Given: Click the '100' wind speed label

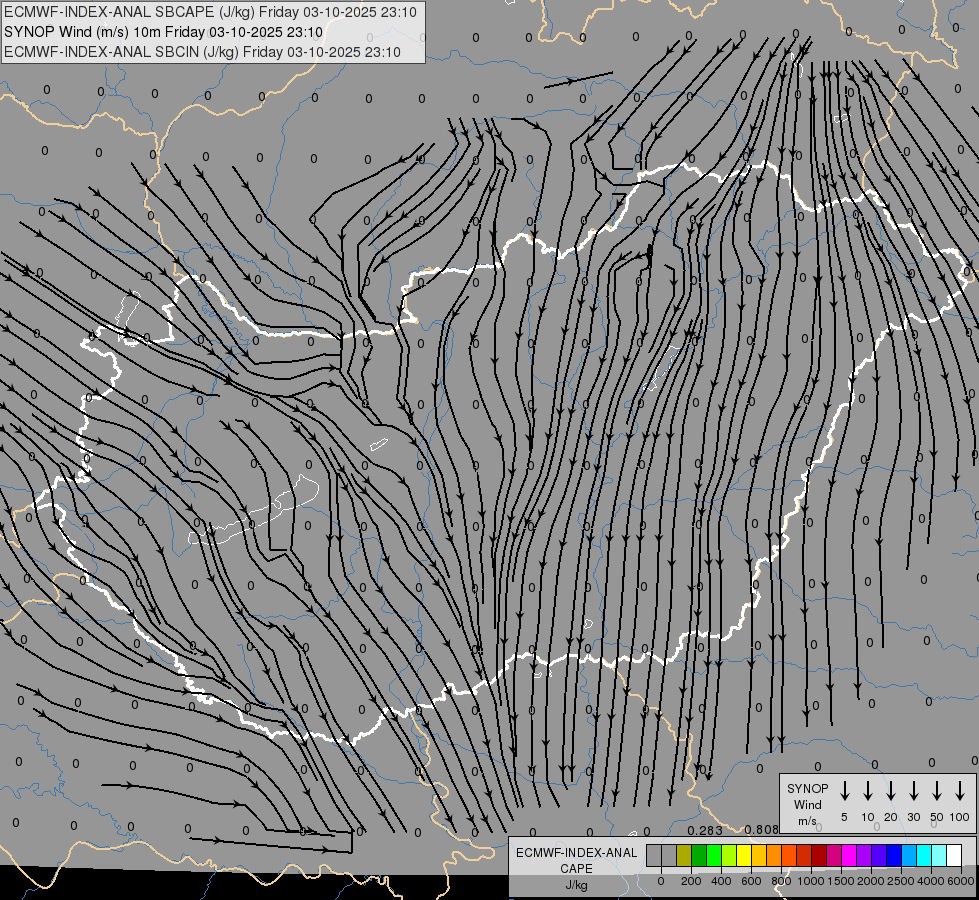Looking at the screenshot, I should 960,817.
